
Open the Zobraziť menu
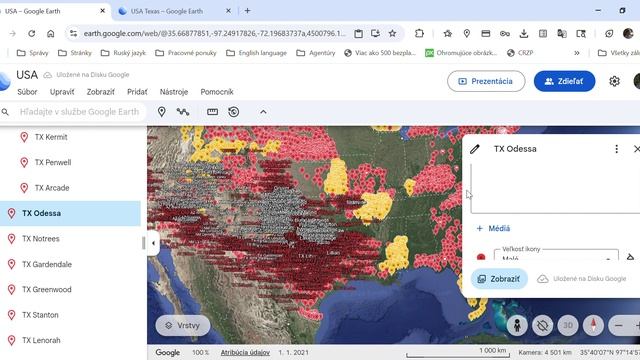(x=100, y=92)
